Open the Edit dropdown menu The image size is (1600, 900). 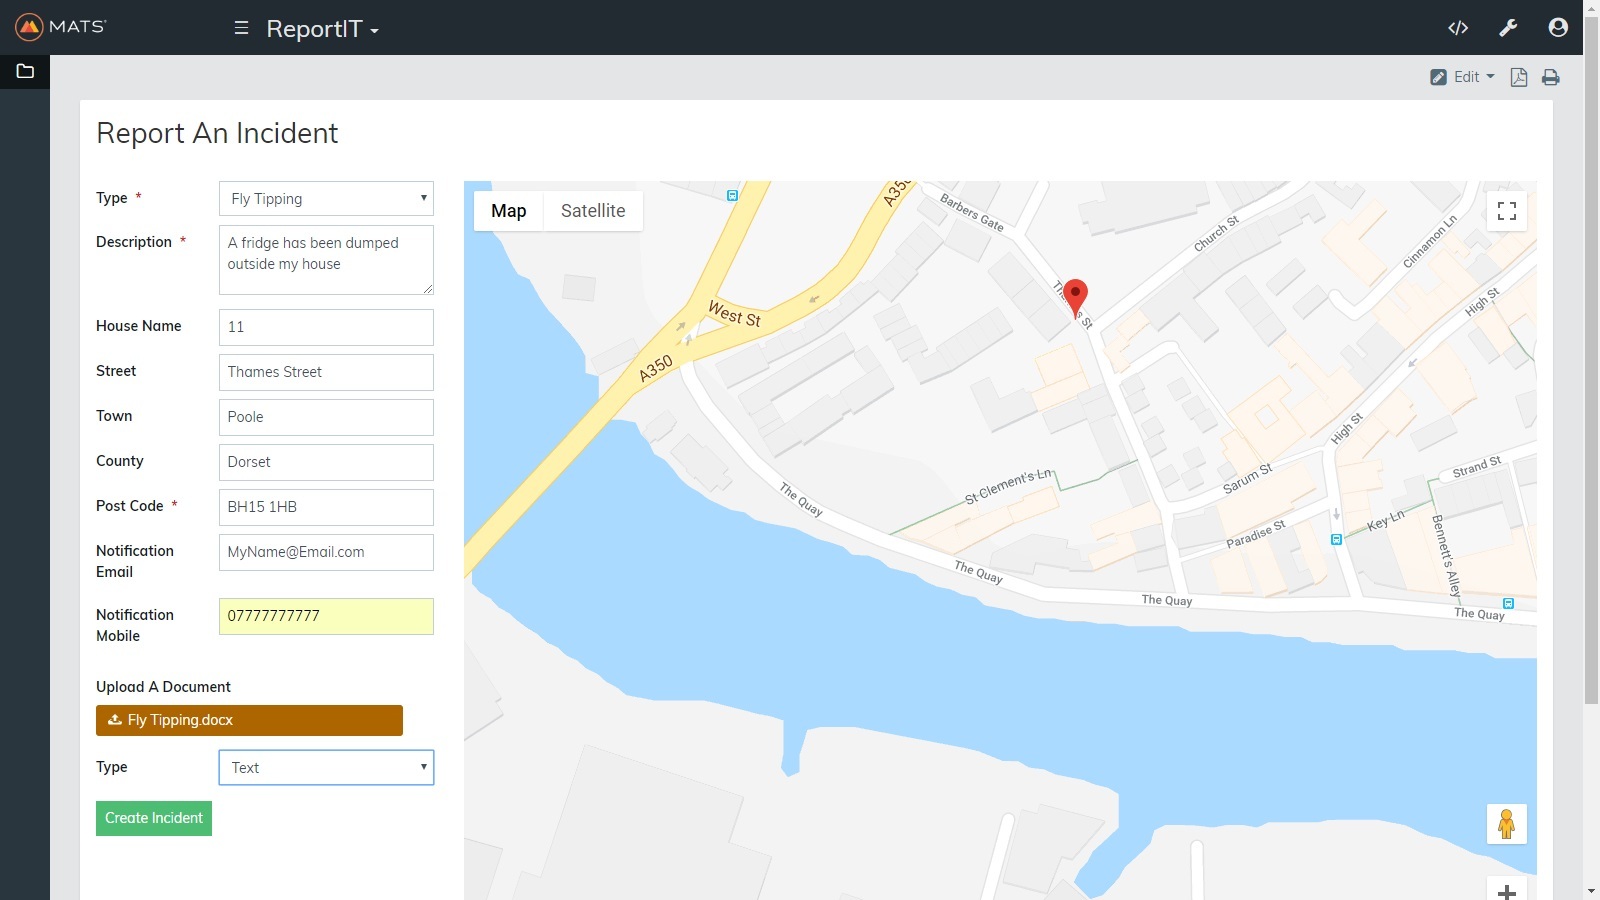[1463, 77]
